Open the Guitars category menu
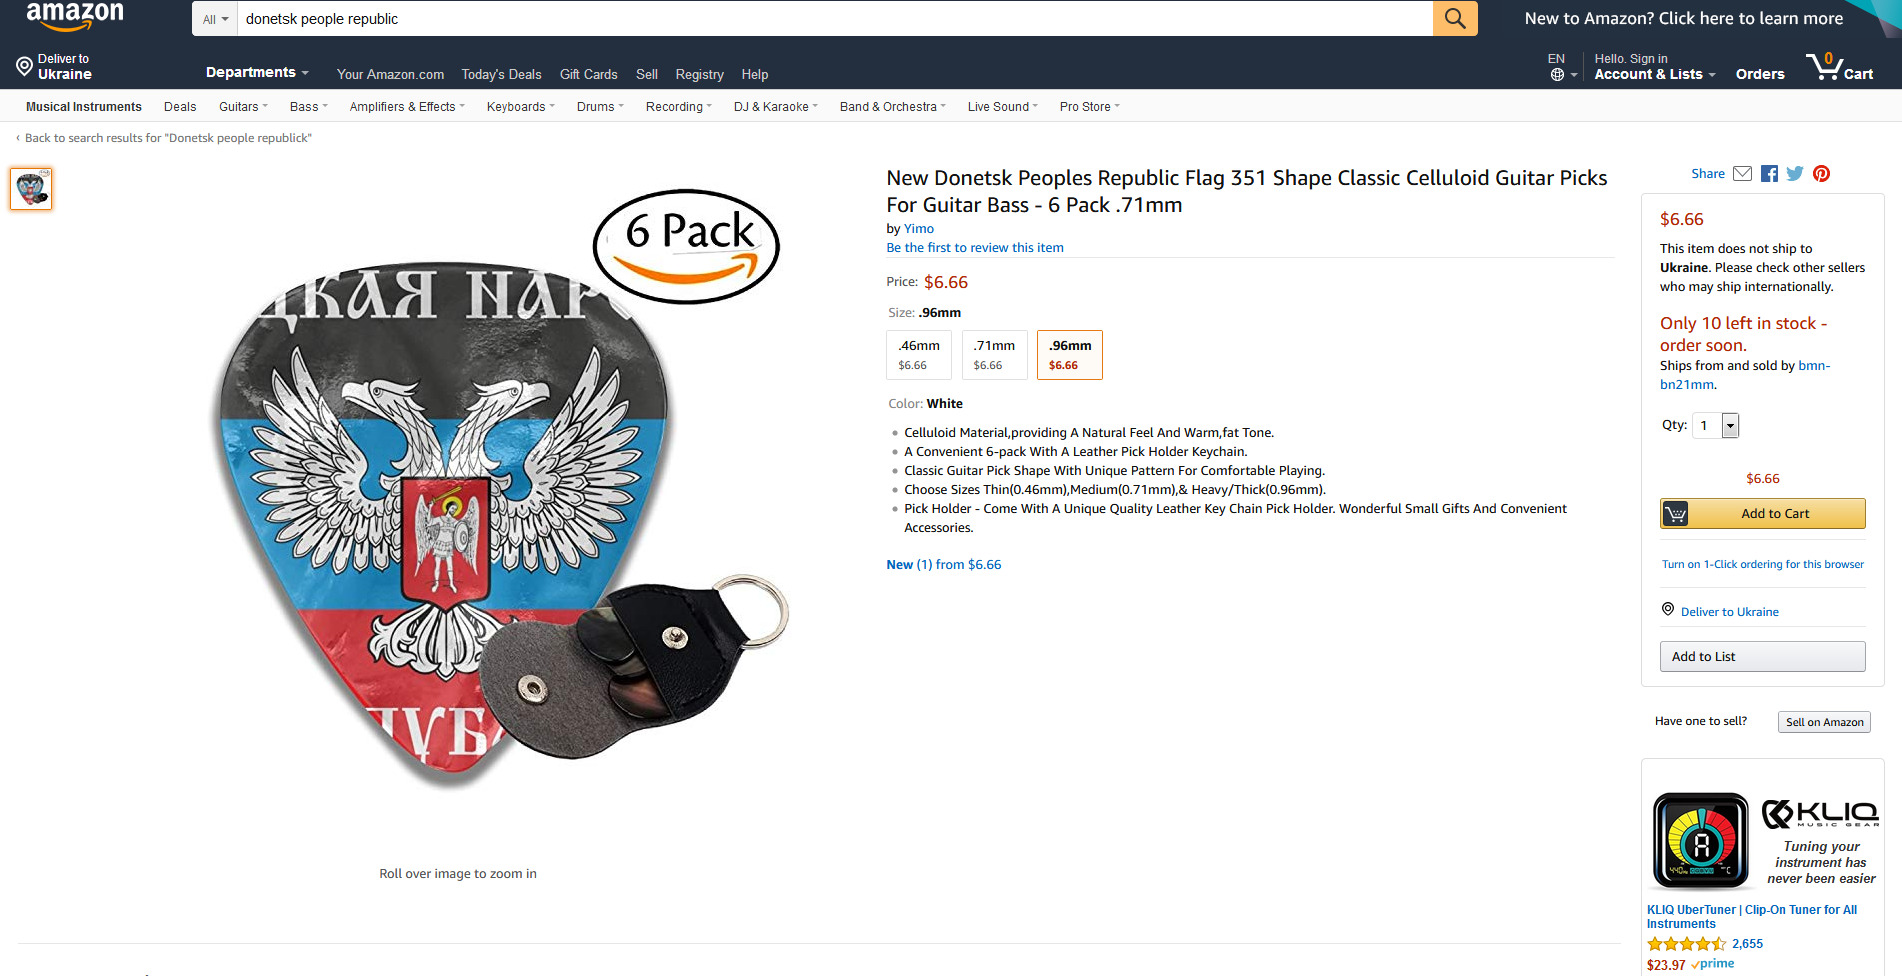Image resolution: width=1902 pixels, height=976 pixels. pyautogui.click(x=243, y=107)
